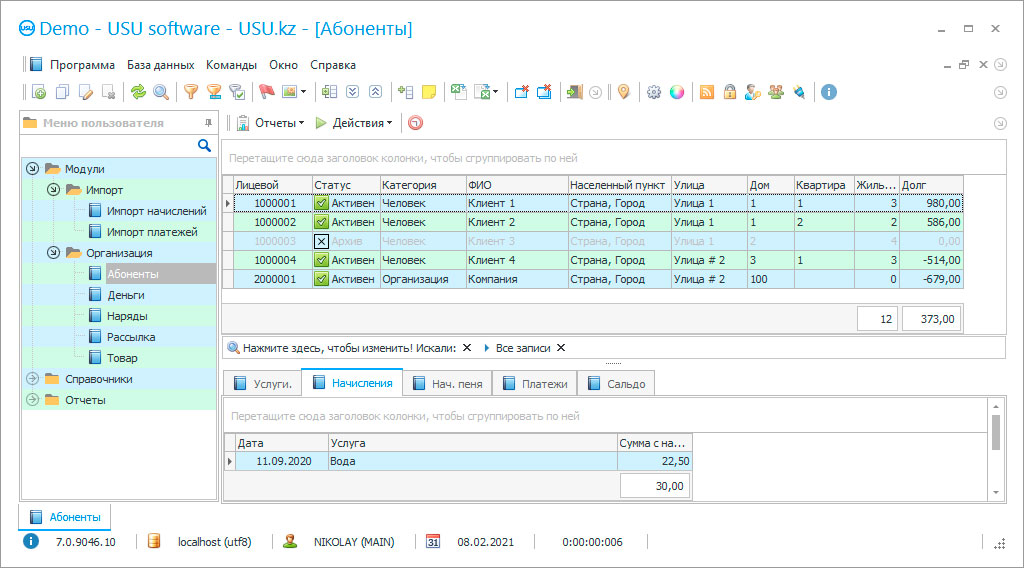Collapse the Организация tree node

click(x=54, y=253)
